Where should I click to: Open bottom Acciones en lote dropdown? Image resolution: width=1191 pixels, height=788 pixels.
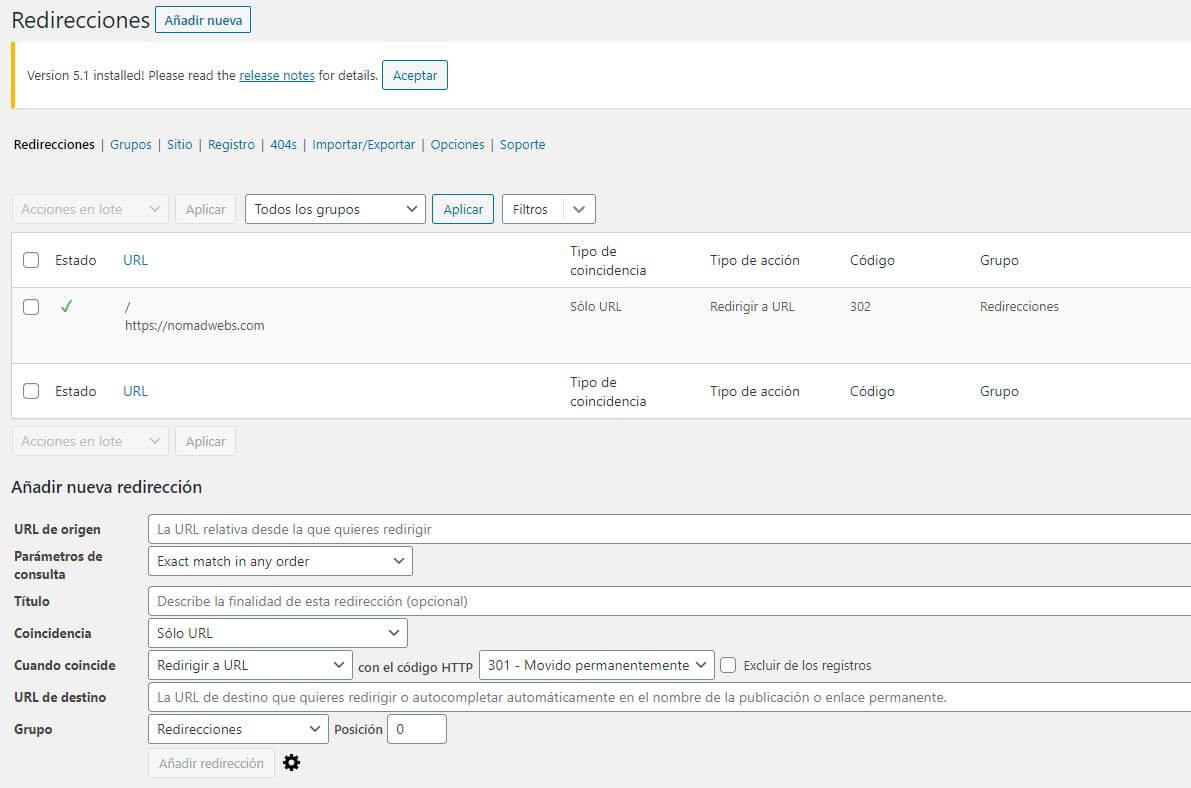tap(90, 441)
